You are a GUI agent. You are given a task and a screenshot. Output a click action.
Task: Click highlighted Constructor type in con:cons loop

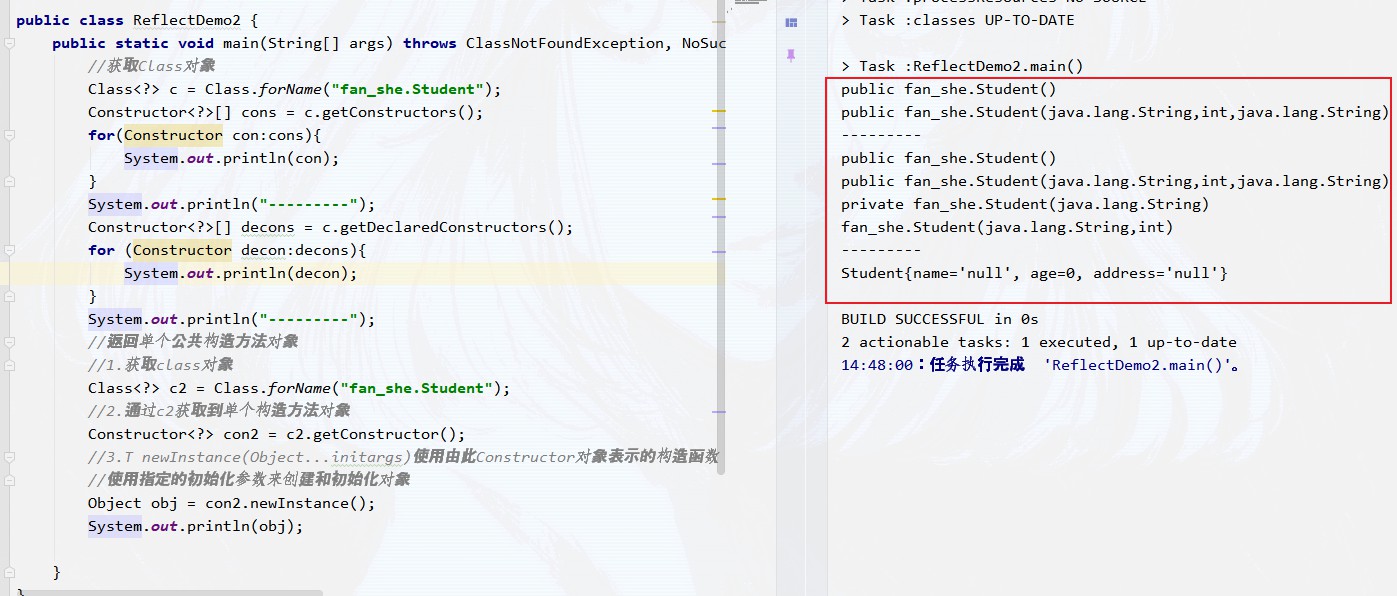174,135
